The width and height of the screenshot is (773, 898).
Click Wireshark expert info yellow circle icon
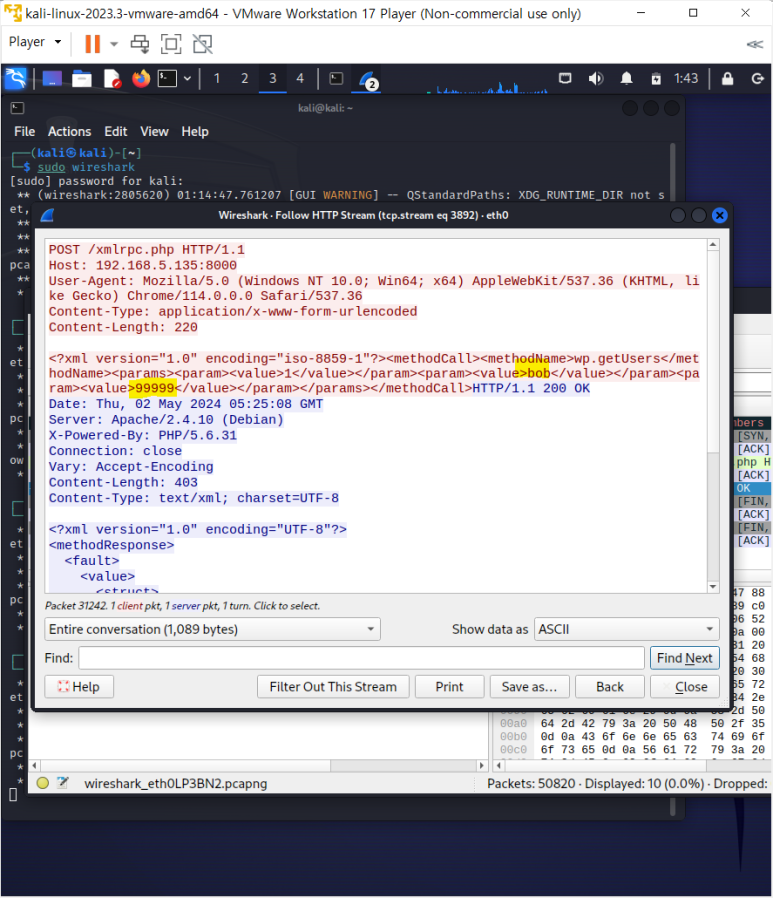coord(42,783)
